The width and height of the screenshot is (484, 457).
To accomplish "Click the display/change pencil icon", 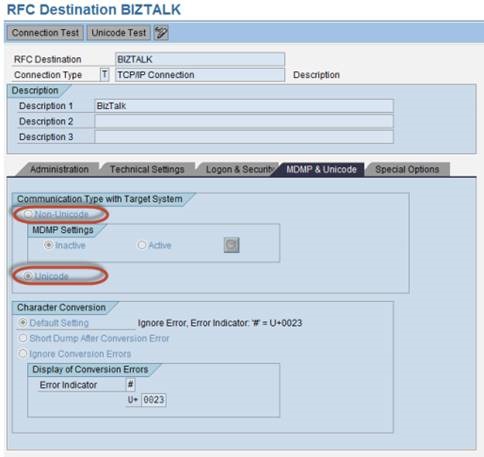I will click(x=161, y=33).
